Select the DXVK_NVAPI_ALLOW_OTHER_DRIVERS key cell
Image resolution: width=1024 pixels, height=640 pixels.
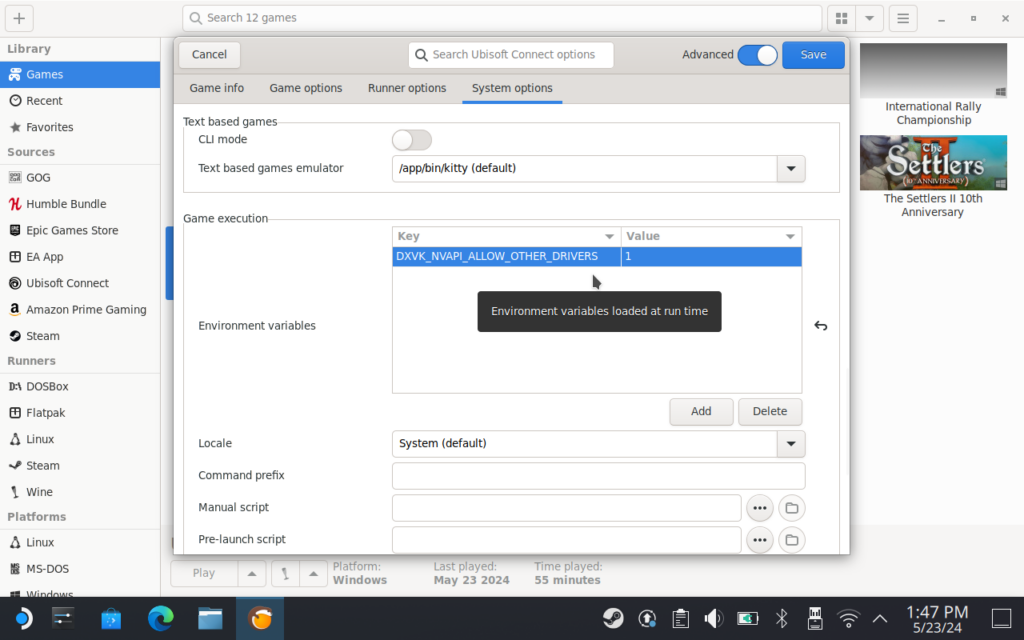click(x=506, y=257)
